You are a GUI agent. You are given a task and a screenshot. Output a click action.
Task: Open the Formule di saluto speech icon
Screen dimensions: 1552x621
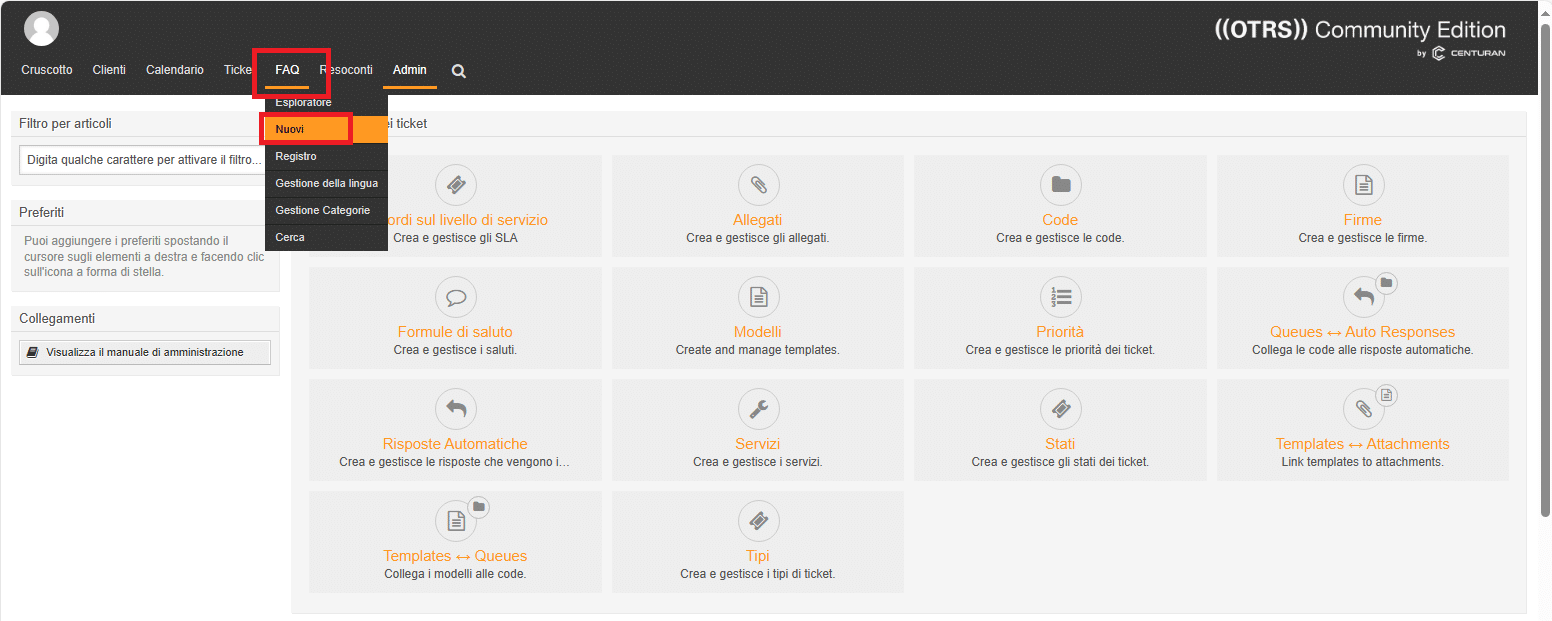(x=456, y=297)
